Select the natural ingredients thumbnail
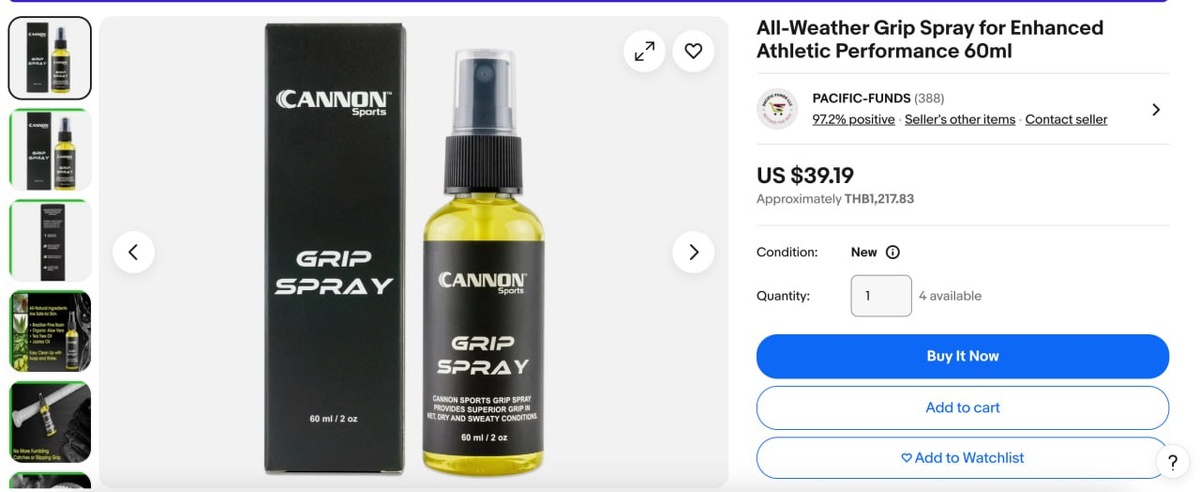 (x=50, y=331)
